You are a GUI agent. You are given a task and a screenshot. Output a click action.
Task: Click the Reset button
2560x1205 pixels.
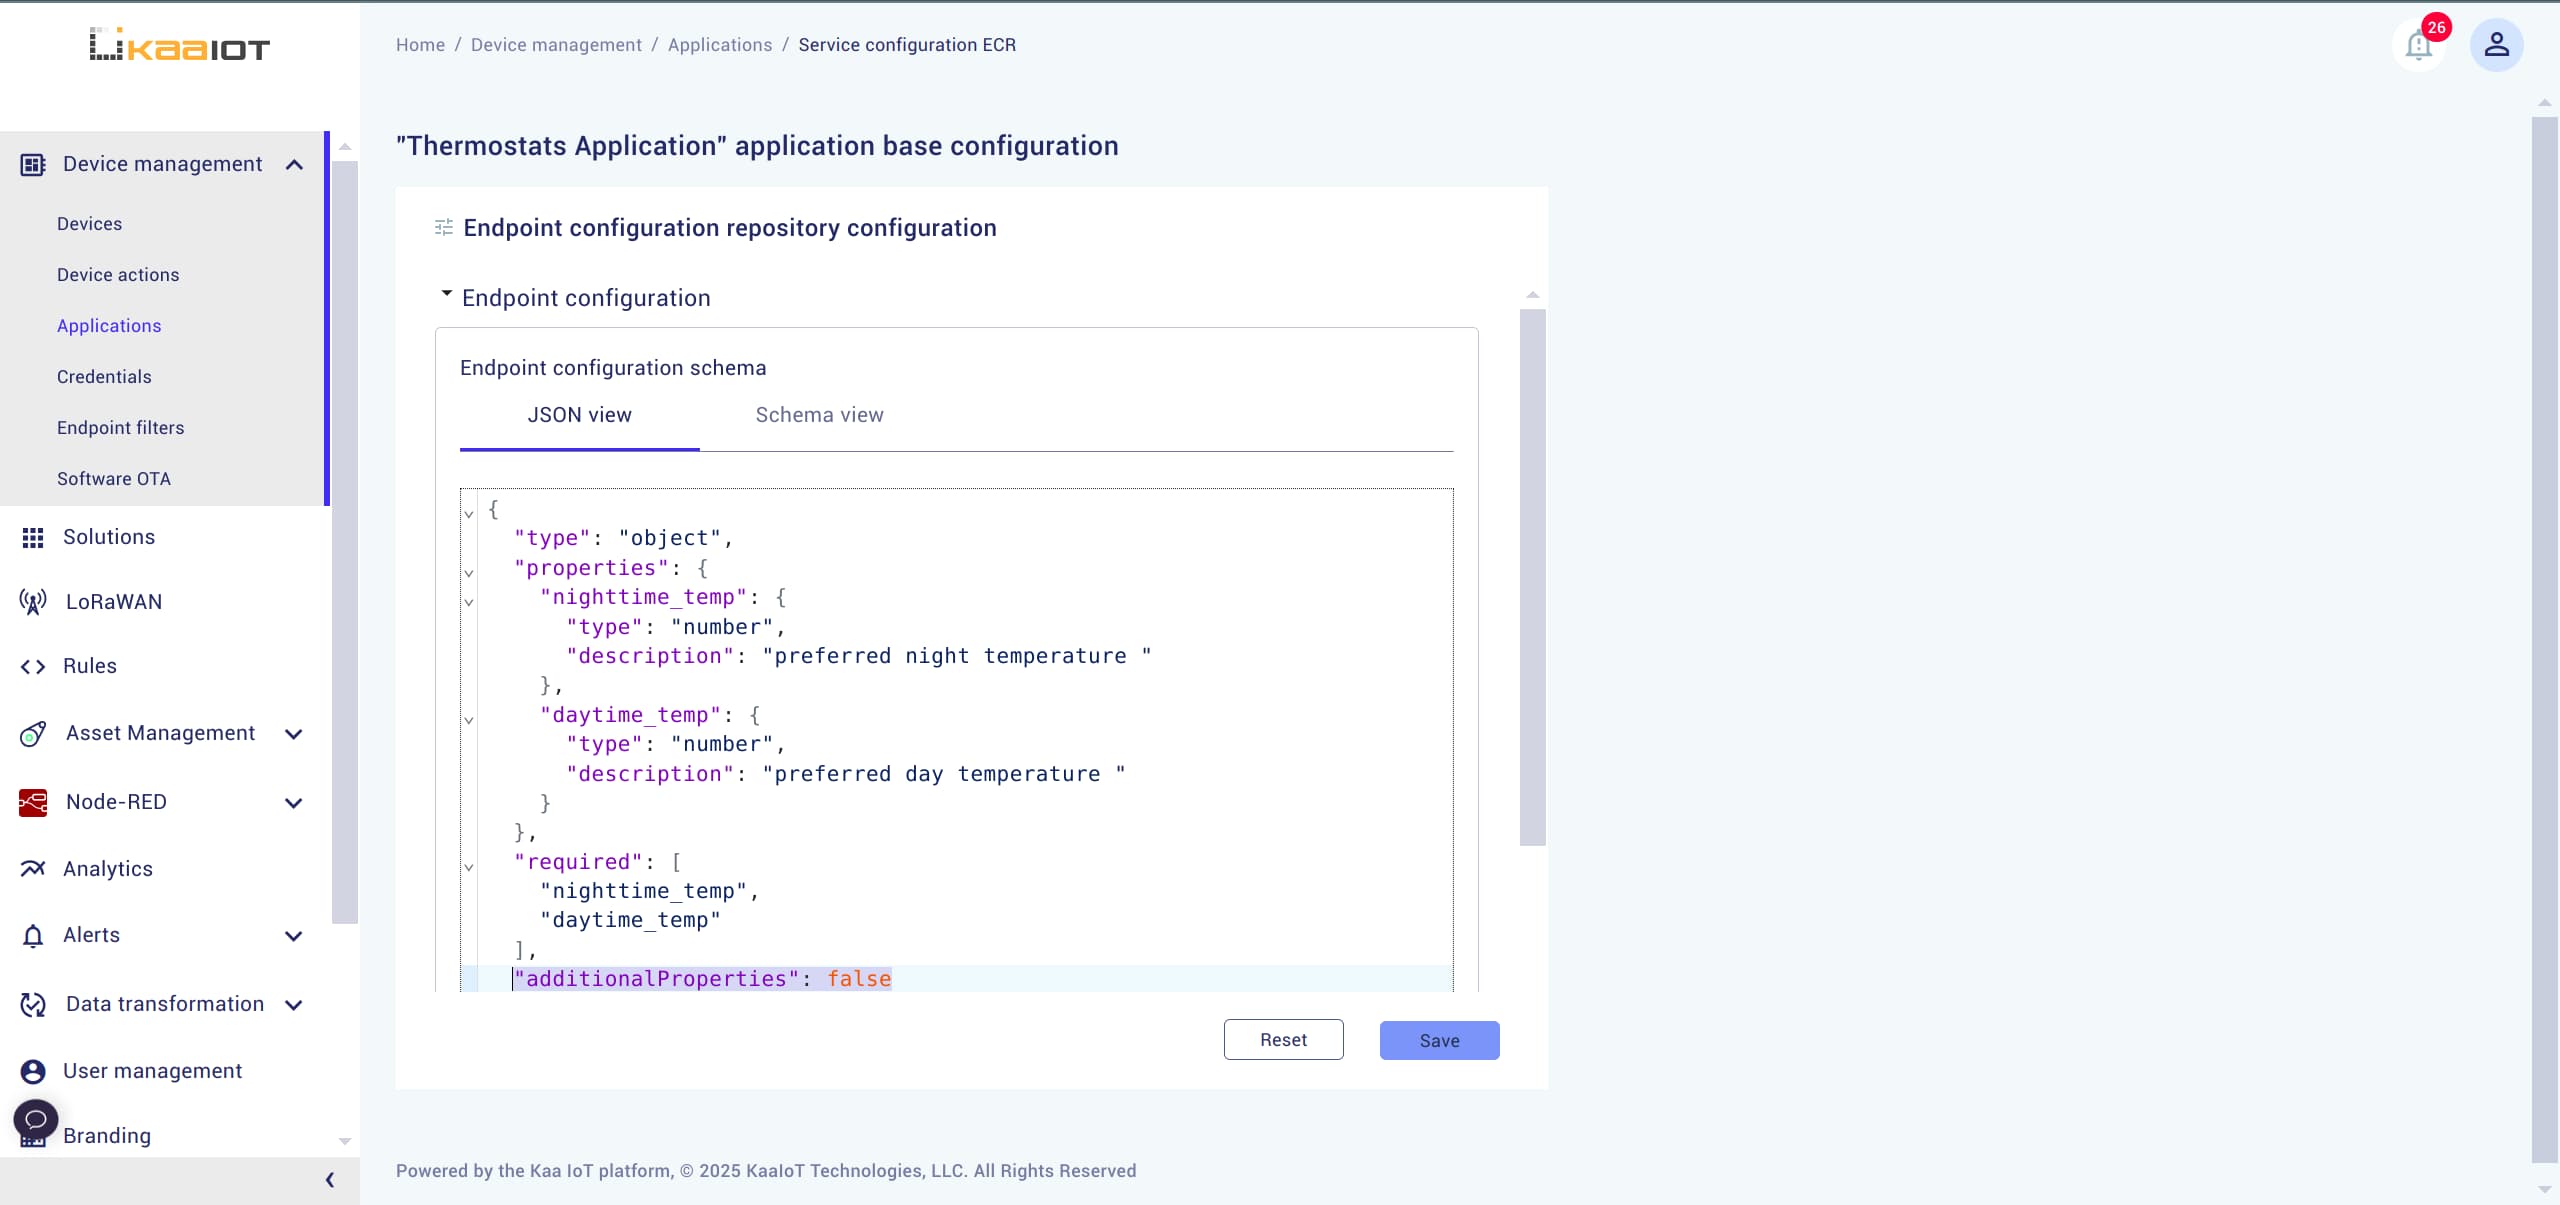pyautogui.click(x=1283, y=1038)
